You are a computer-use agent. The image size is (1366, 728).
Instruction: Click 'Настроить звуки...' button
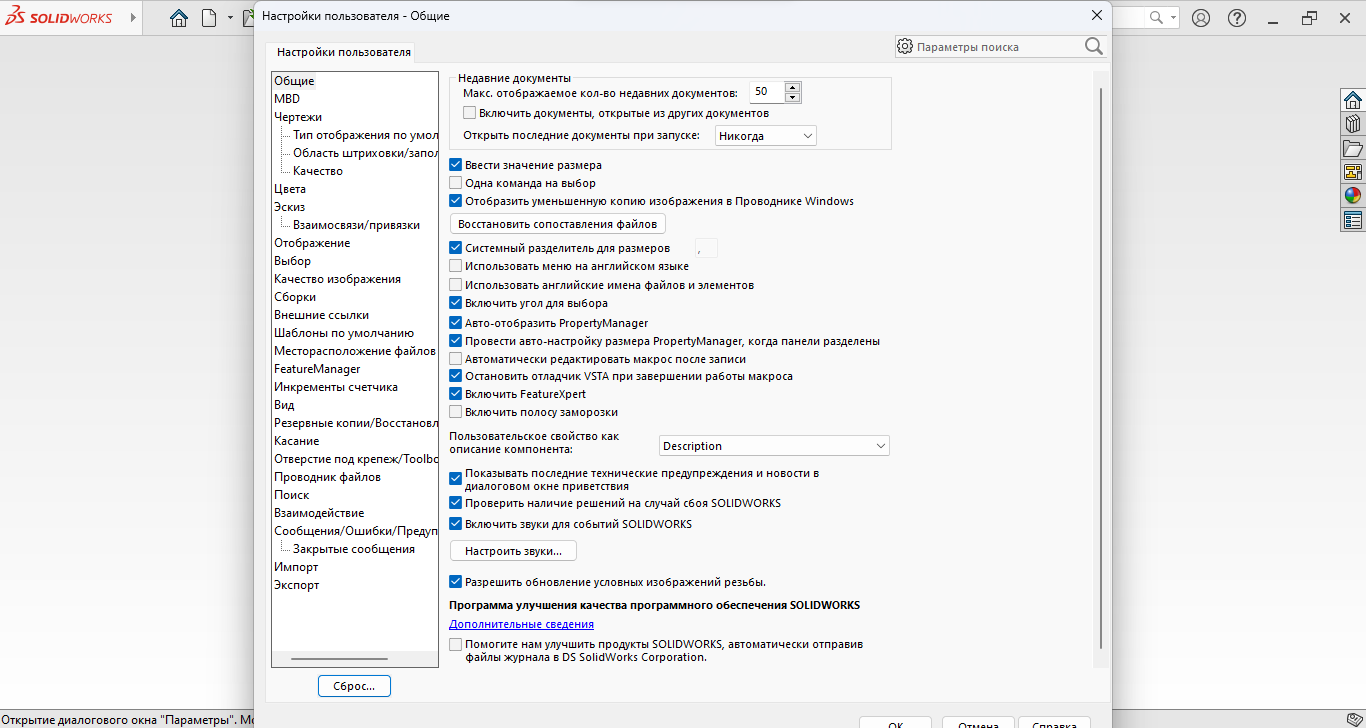coord(514,551)
